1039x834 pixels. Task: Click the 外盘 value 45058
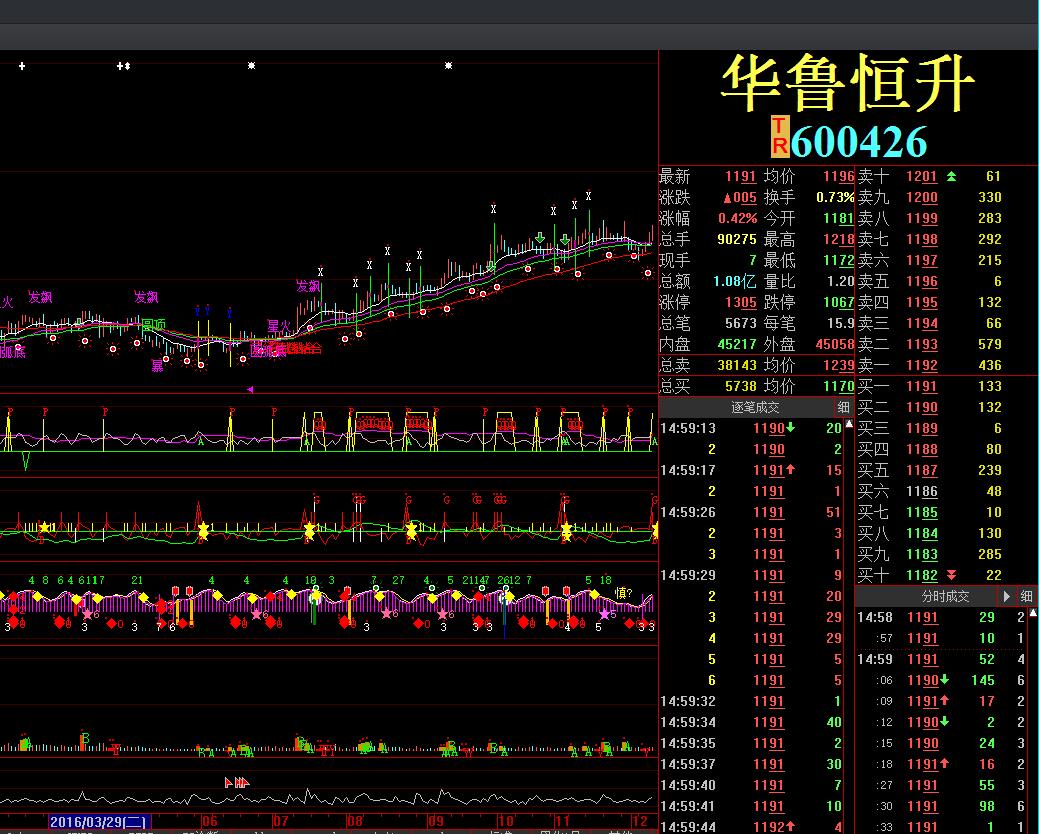point(835,344)
